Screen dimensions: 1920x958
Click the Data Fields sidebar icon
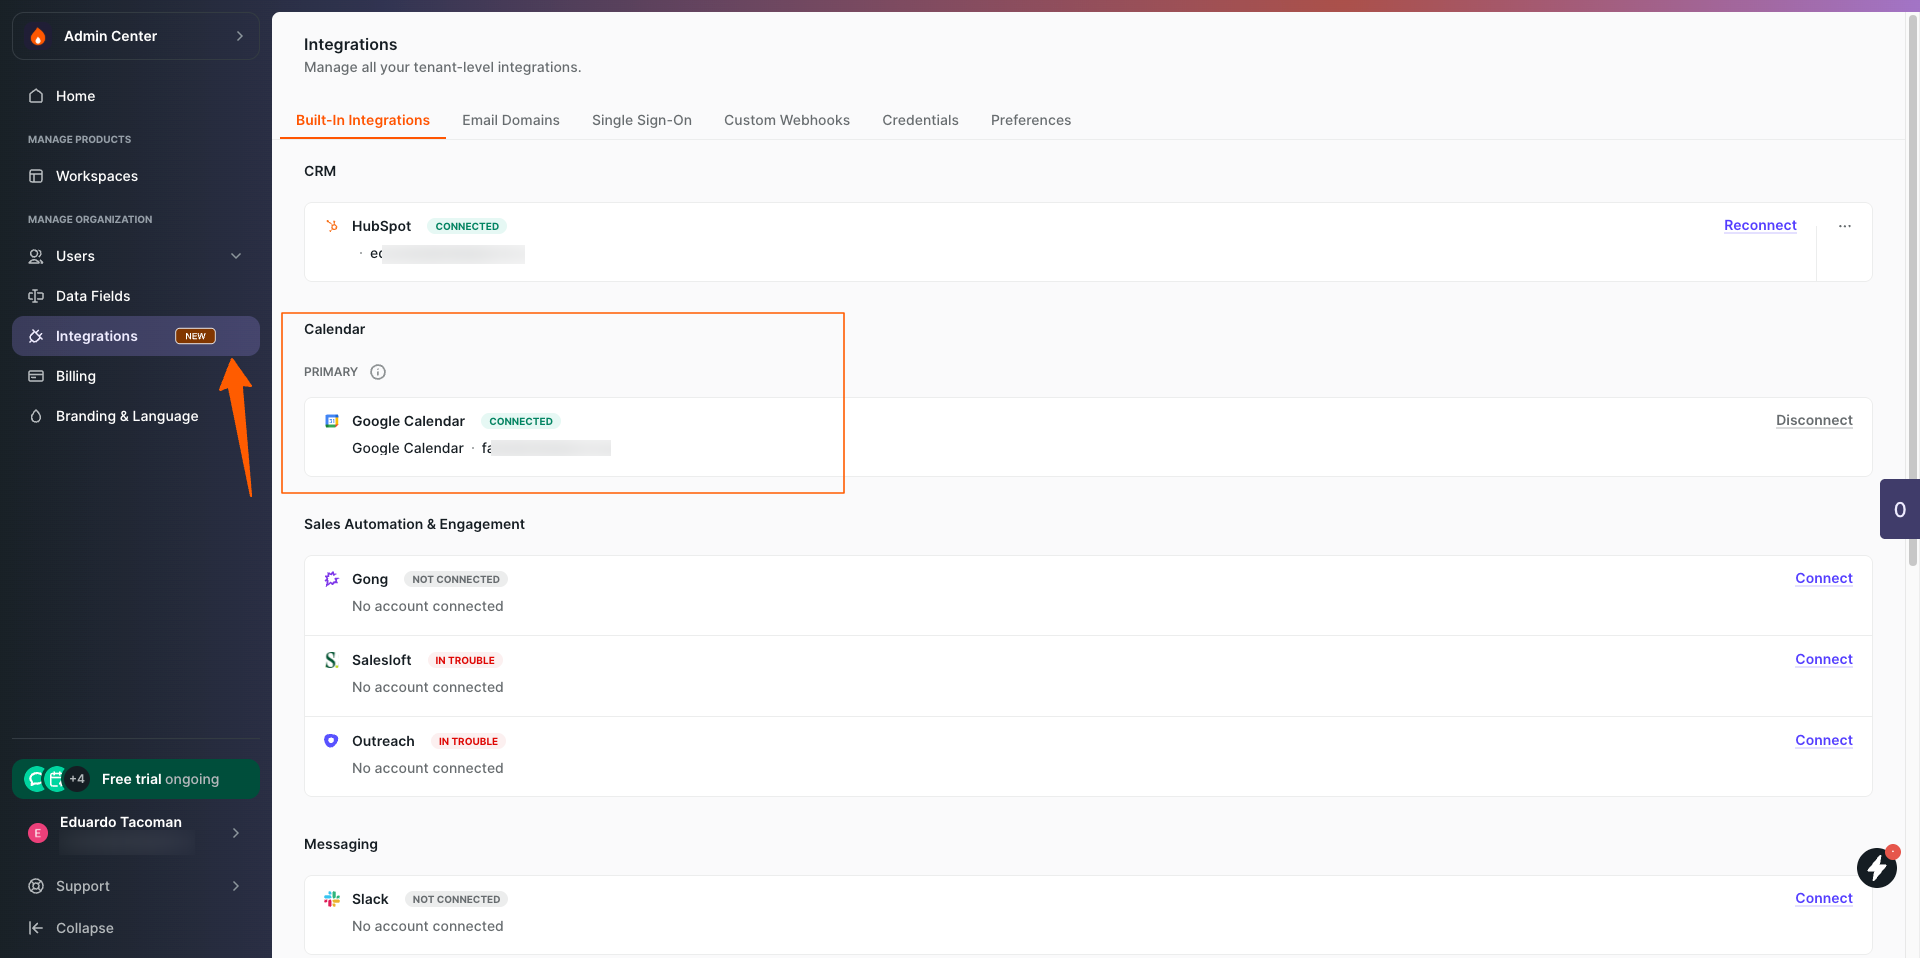click(36, 296)
